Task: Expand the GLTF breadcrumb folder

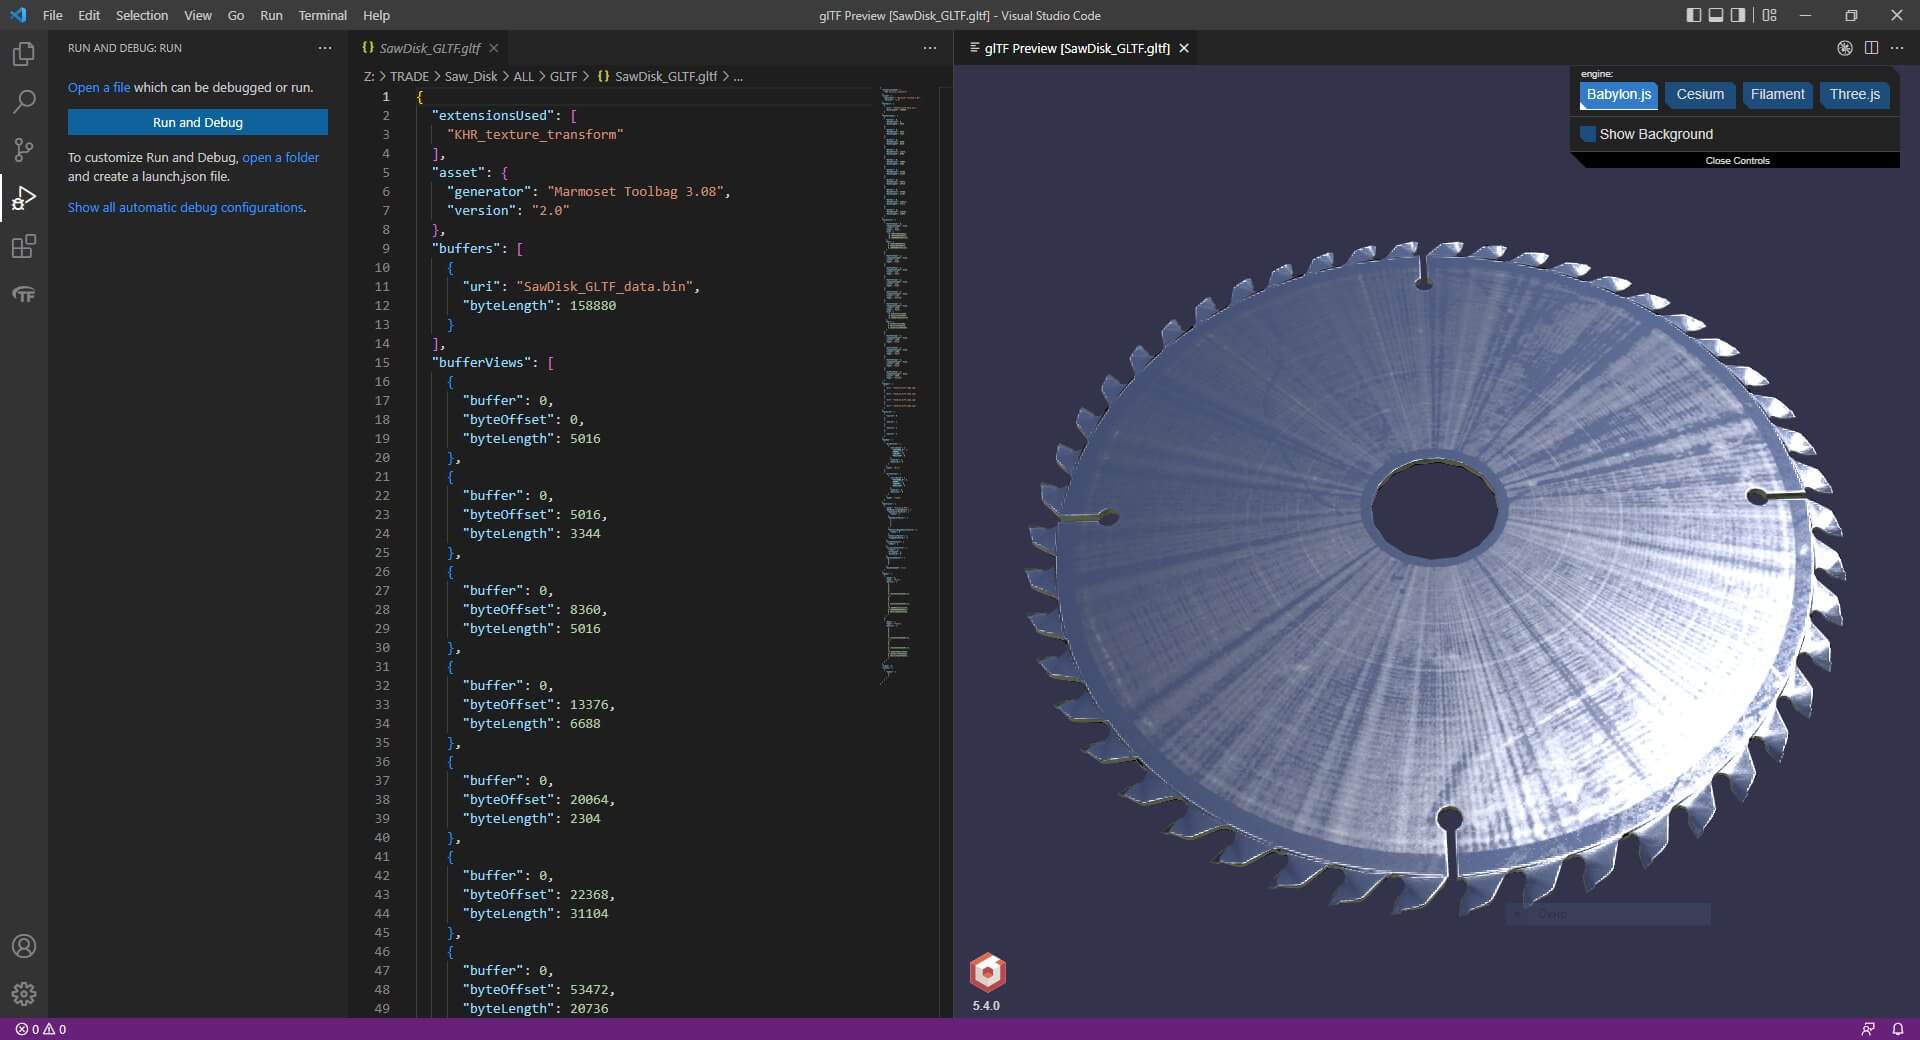Action: tap(563, 76)
